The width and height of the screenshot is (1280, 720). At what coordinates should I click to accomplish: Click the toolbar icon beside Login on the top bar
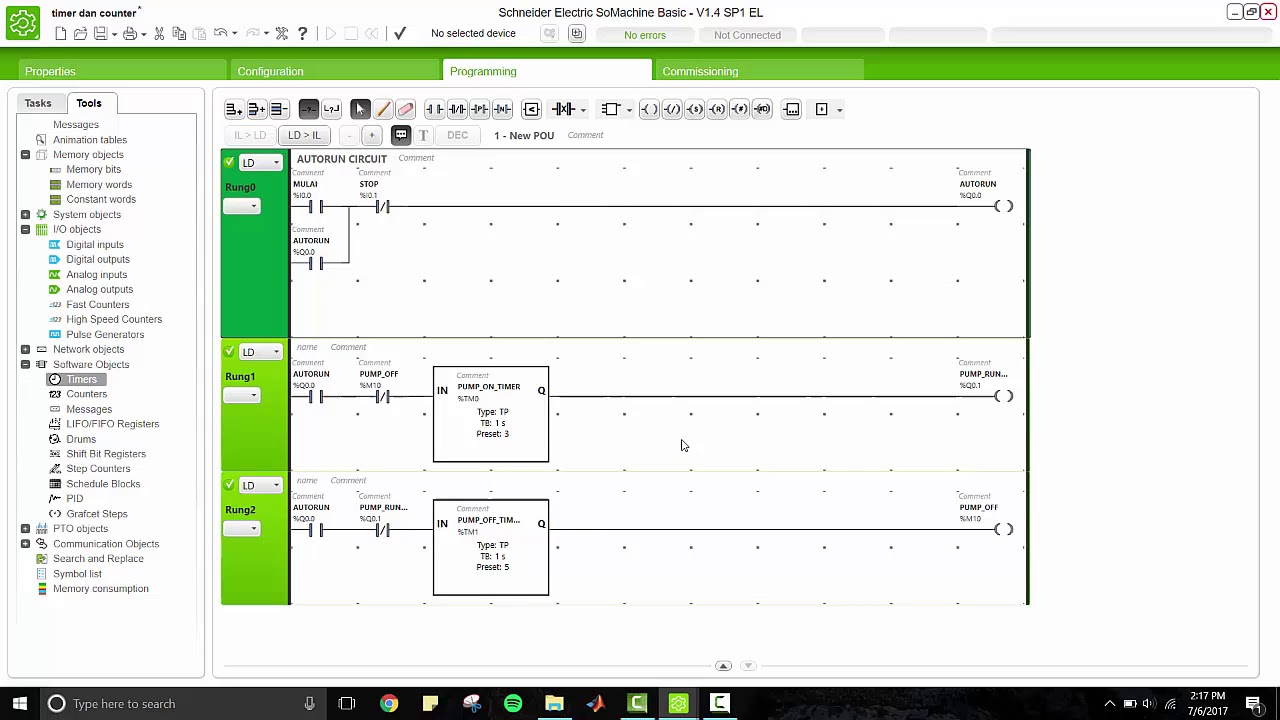576,34
